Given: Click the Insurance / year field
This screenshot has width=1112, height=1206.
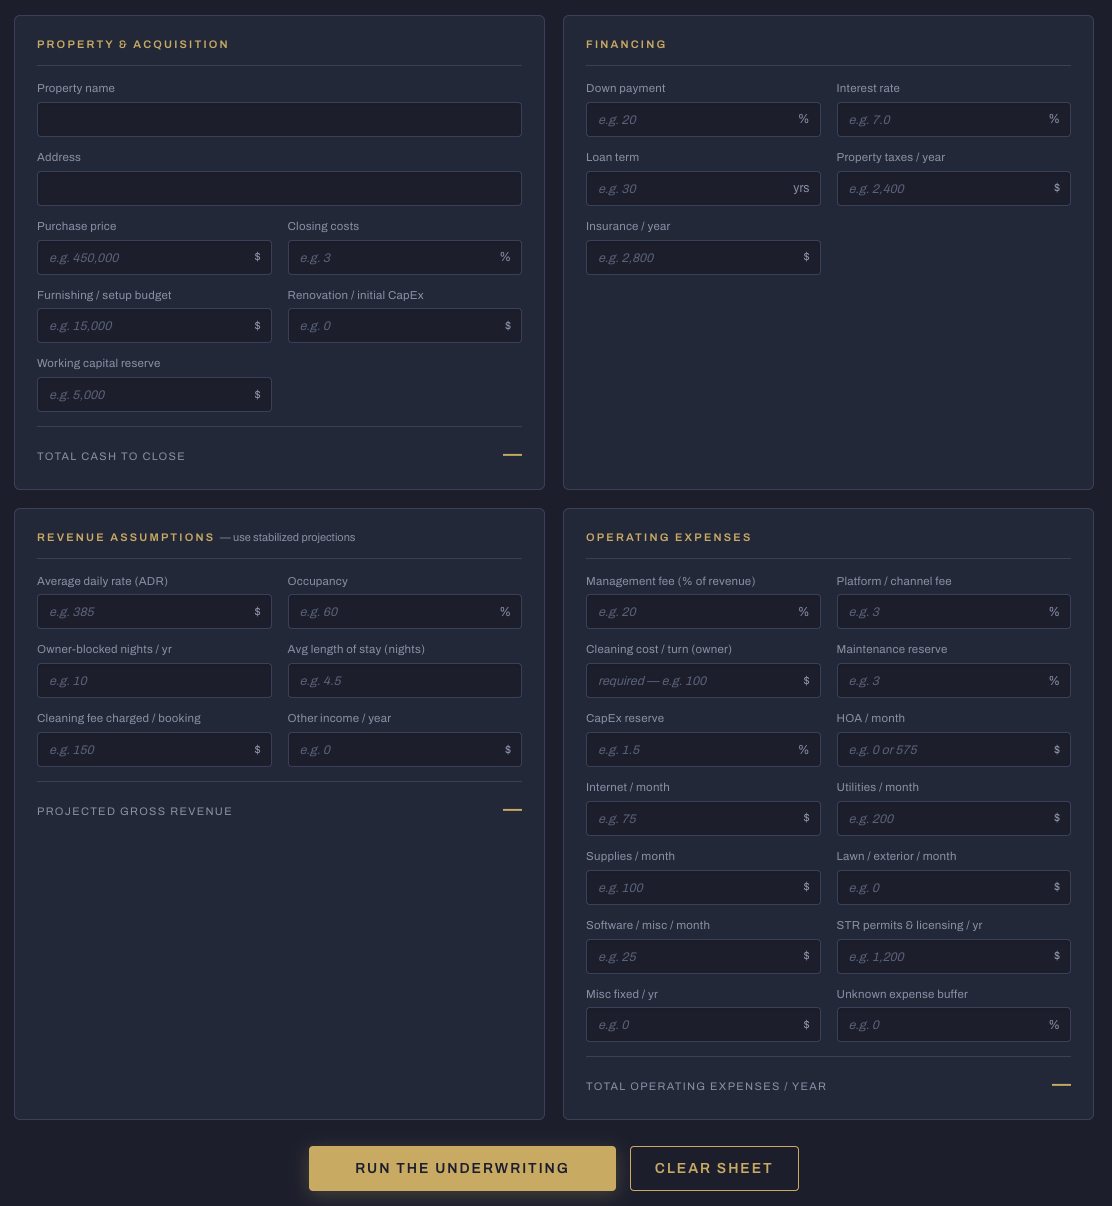Looking at the screenshot, I should [x=703, y=257].
